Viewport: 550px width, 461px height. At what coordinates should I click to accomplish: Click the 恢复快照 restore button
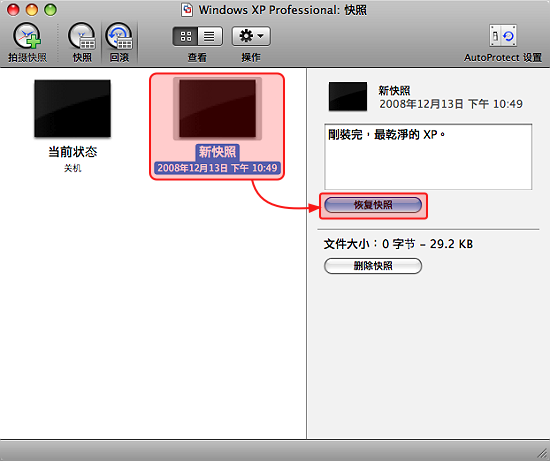point(373,205)
